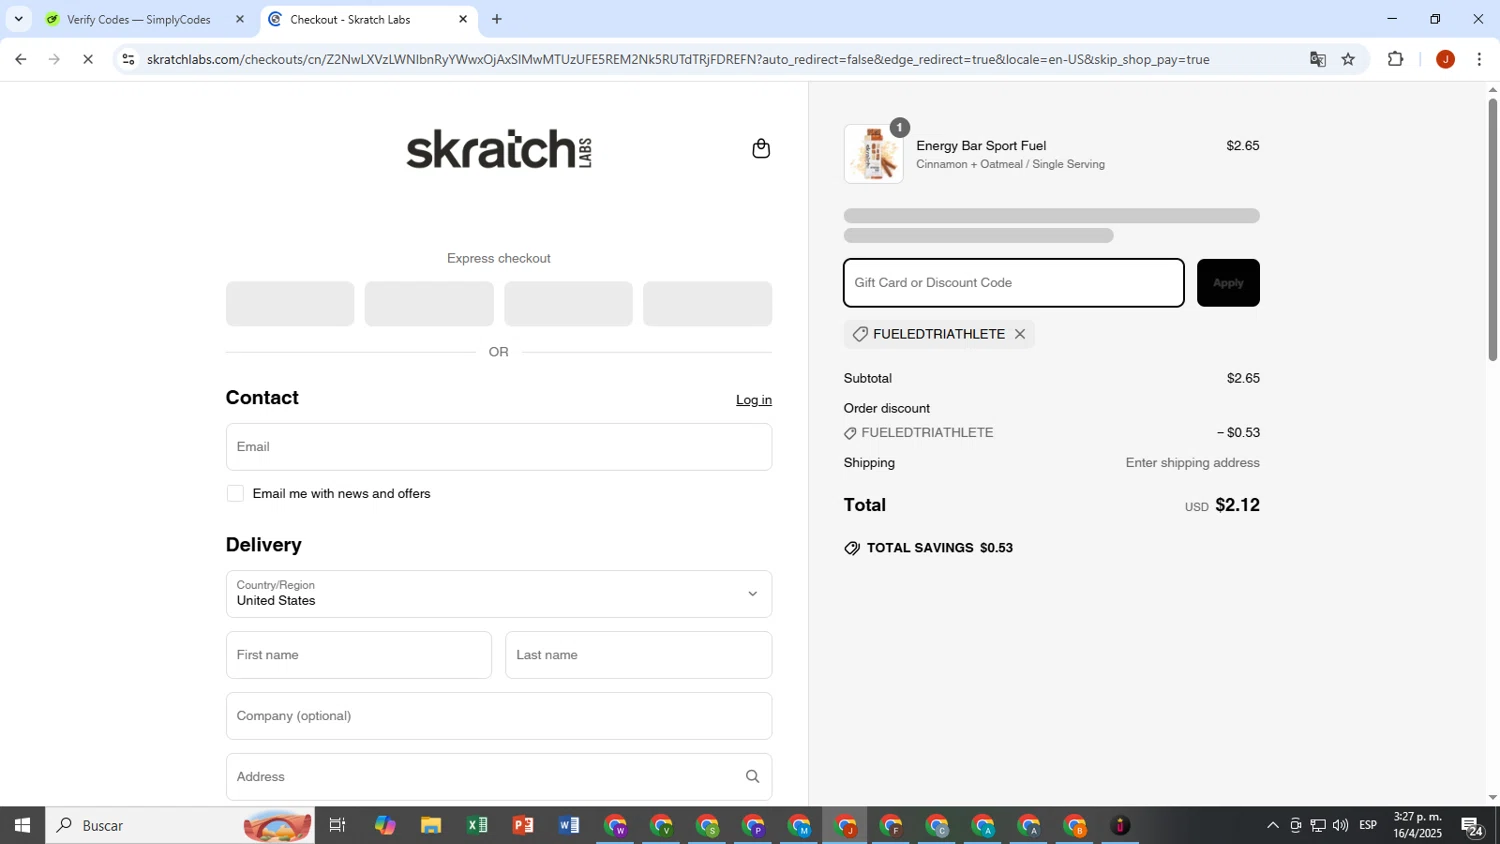Click the search icon in Address field

point(752,777)
